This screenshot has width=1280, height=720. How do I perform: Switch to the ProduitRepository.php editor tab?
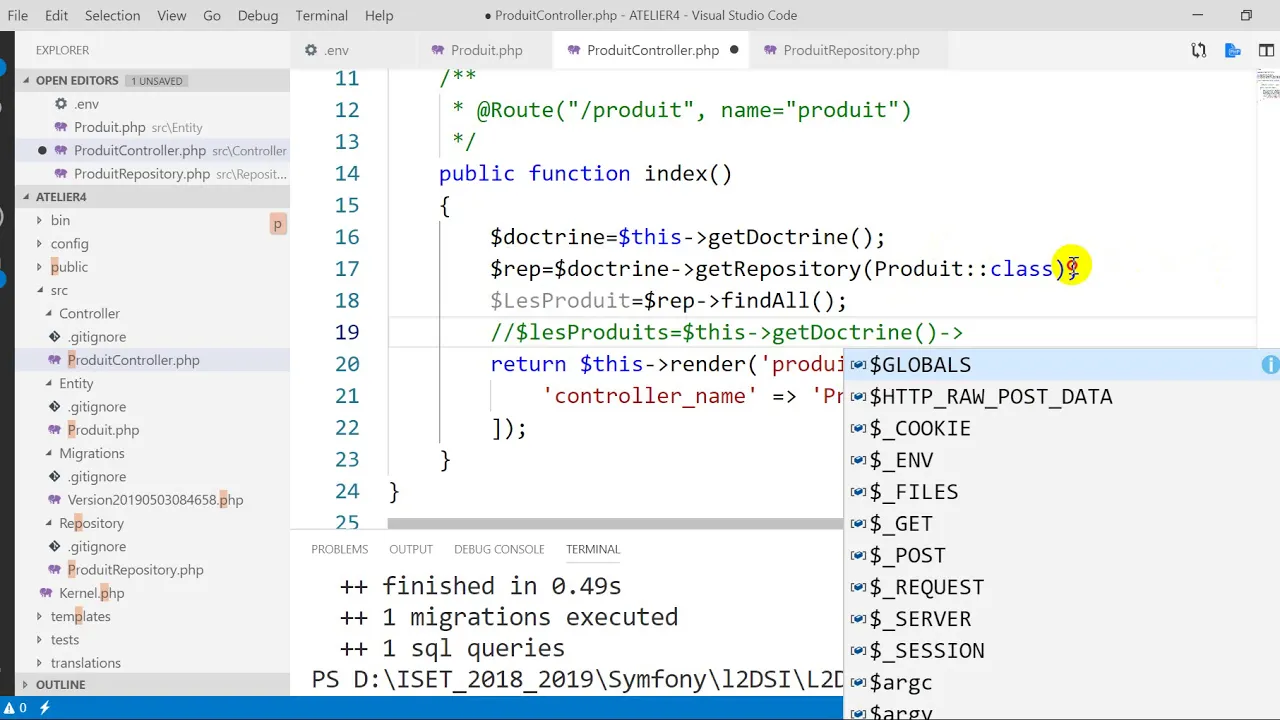click(851, 50)
